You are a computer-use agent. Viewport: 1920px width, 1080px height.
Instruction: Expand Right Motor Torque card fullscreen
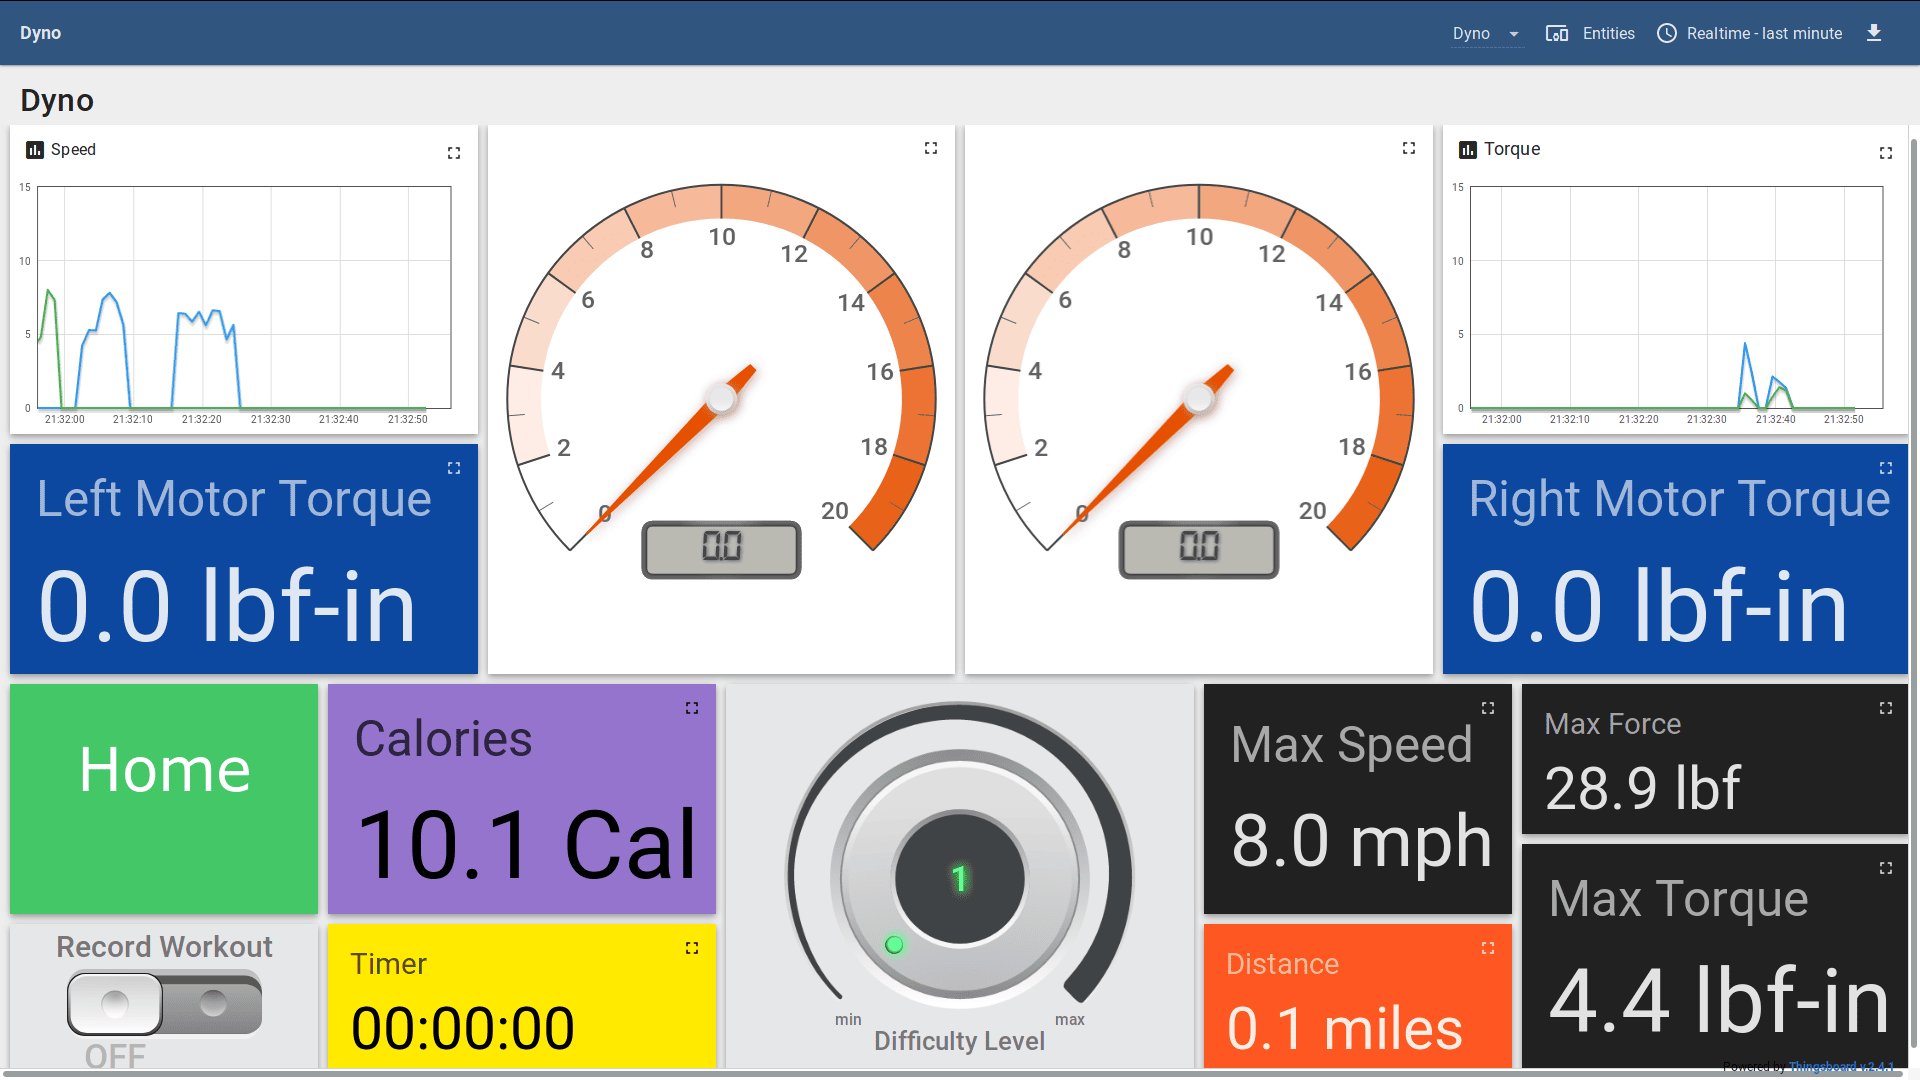(x=1886, y=468)
